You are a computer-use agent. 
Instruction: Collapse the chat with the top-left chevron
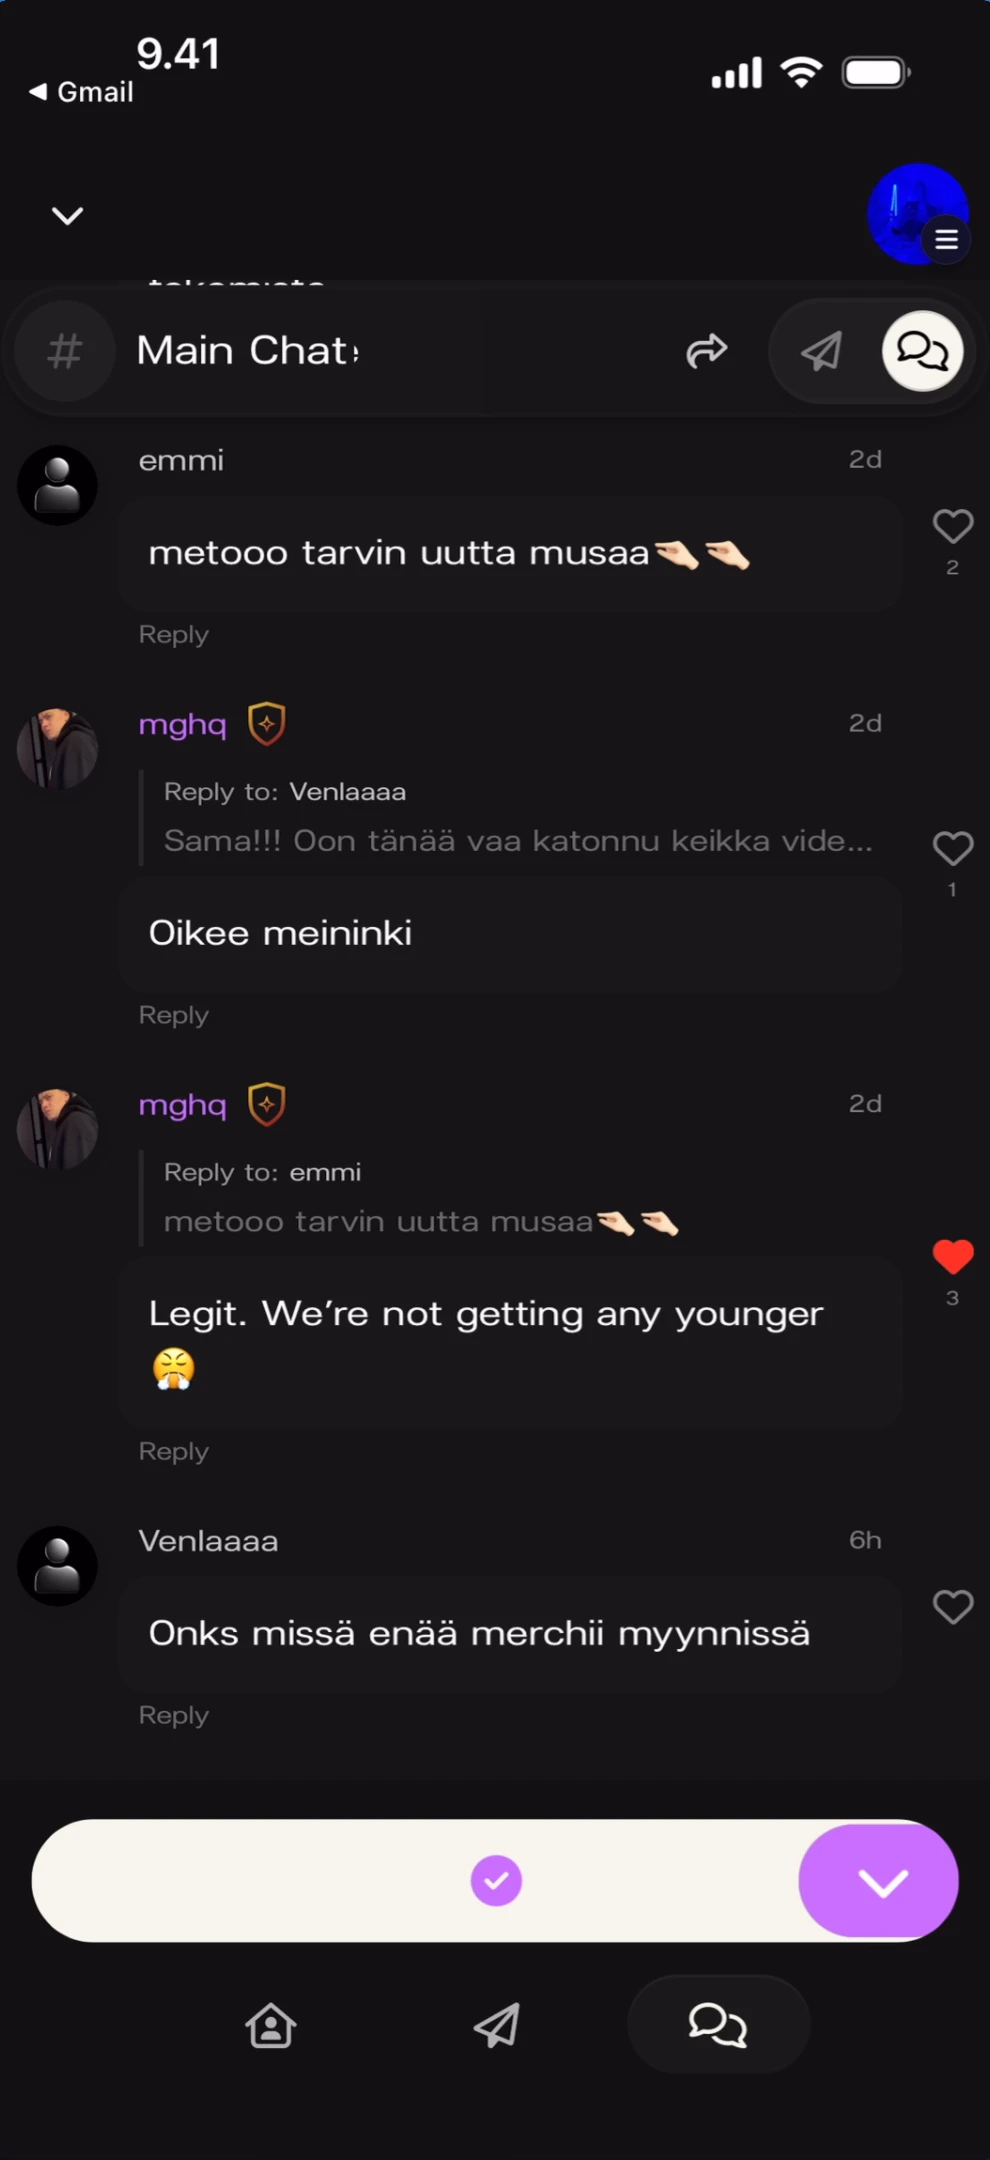(x=66, y=215)
